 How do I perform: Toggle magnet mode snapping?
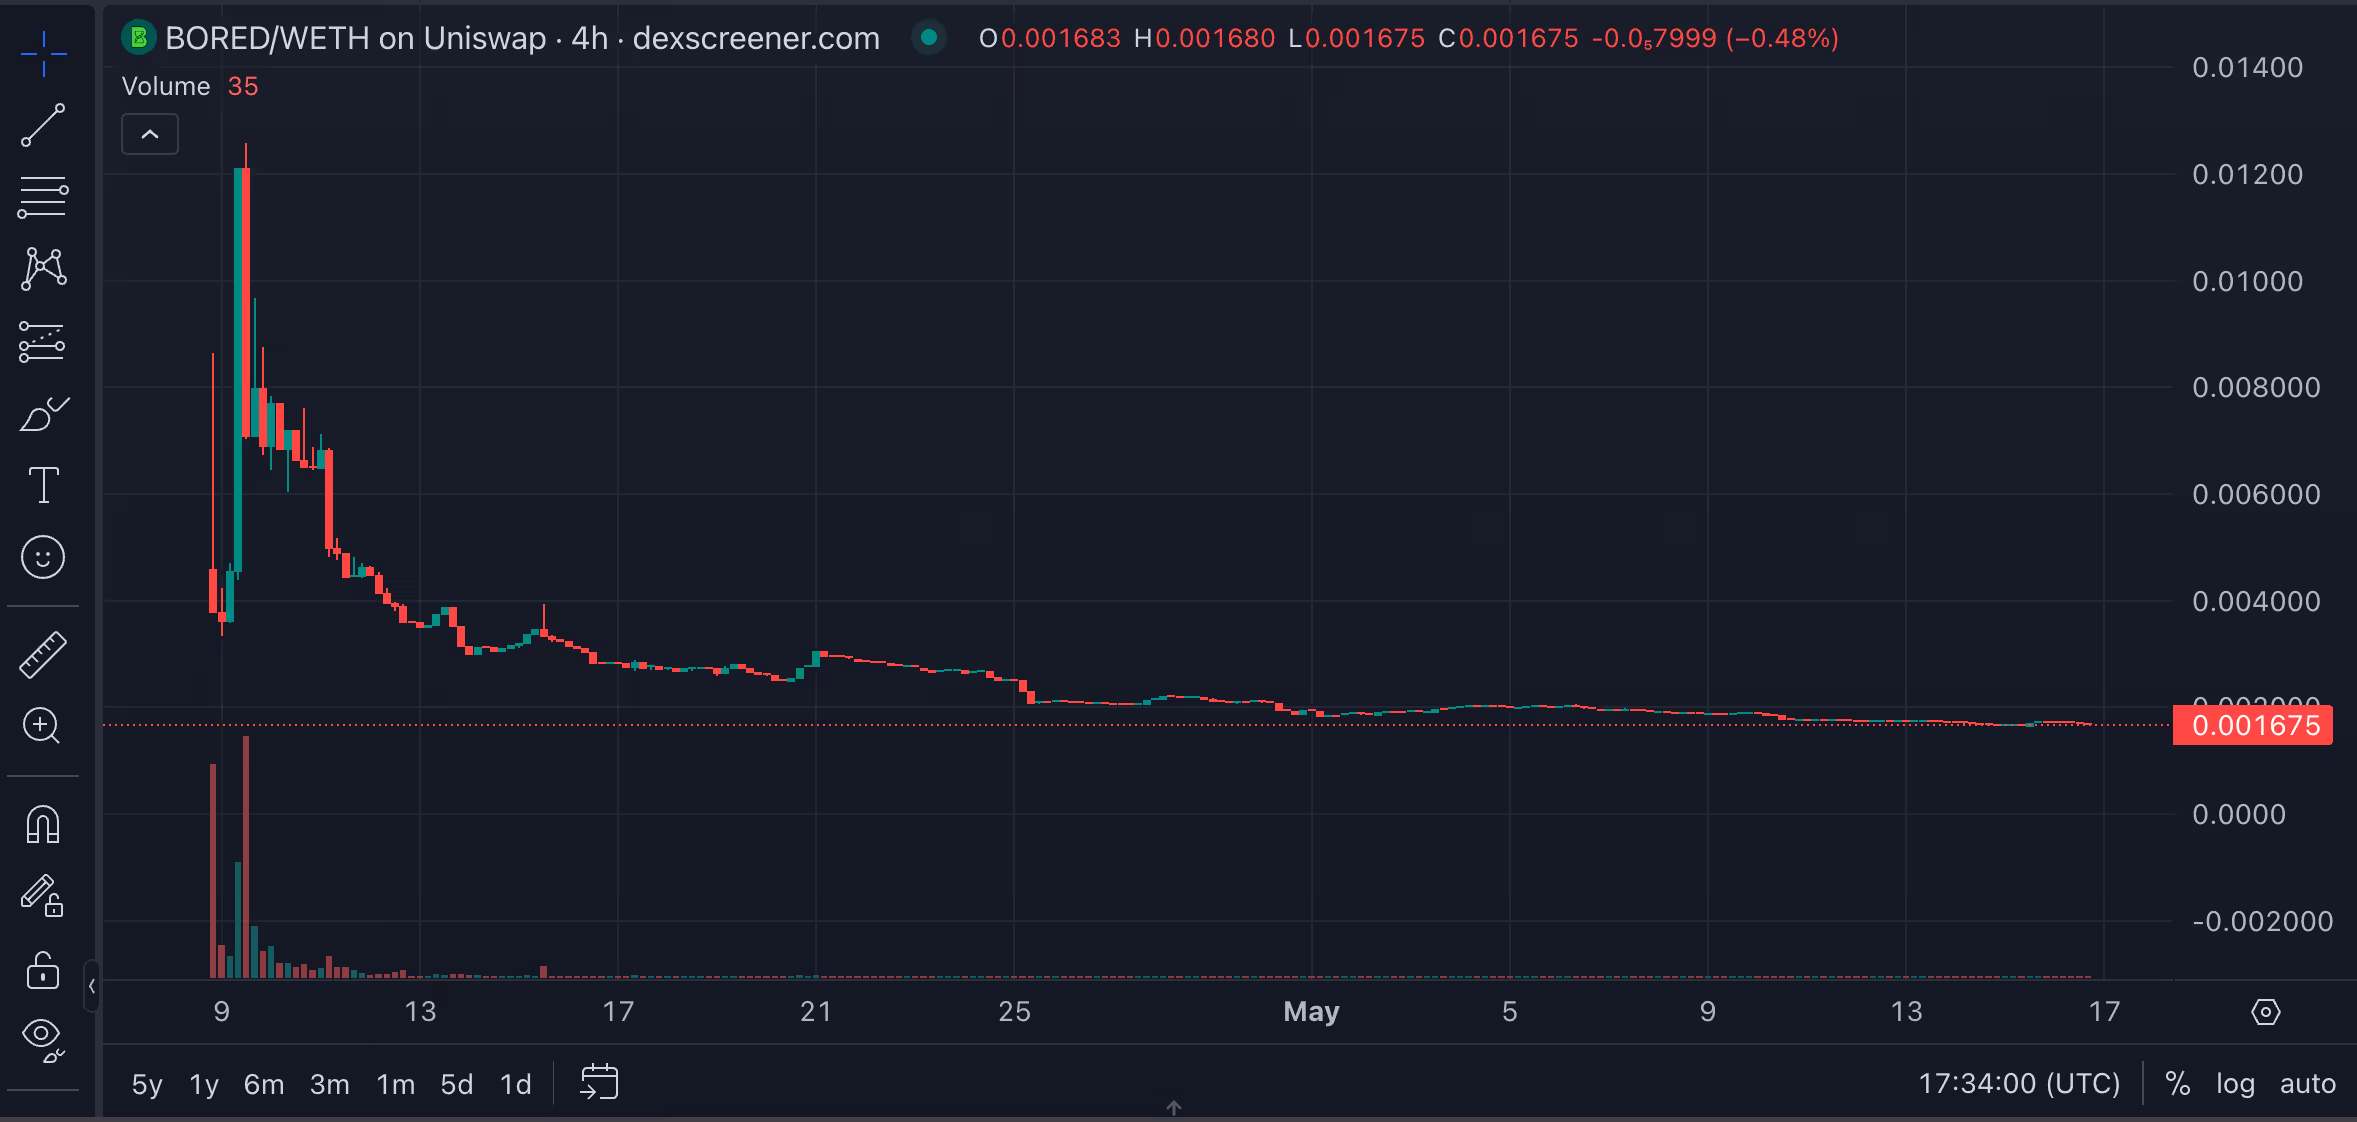click(43, 825)
